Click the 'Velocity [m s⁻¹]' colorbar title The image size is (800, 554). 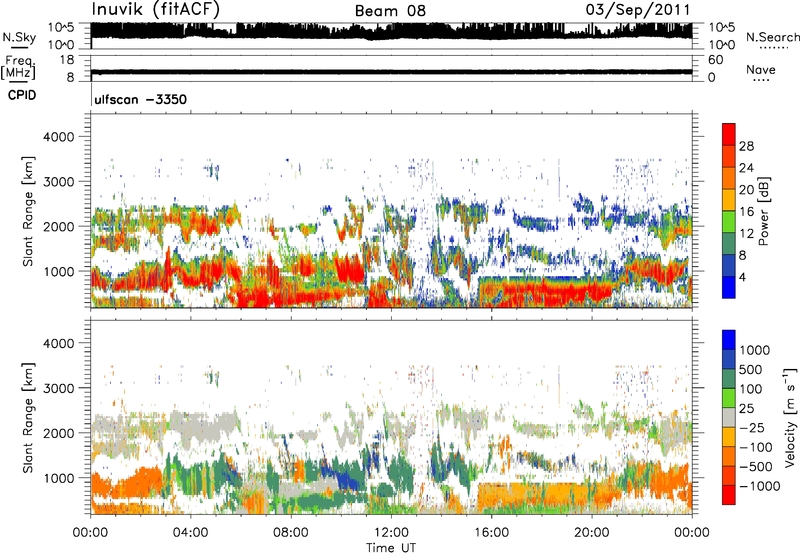tap(790, 417)
